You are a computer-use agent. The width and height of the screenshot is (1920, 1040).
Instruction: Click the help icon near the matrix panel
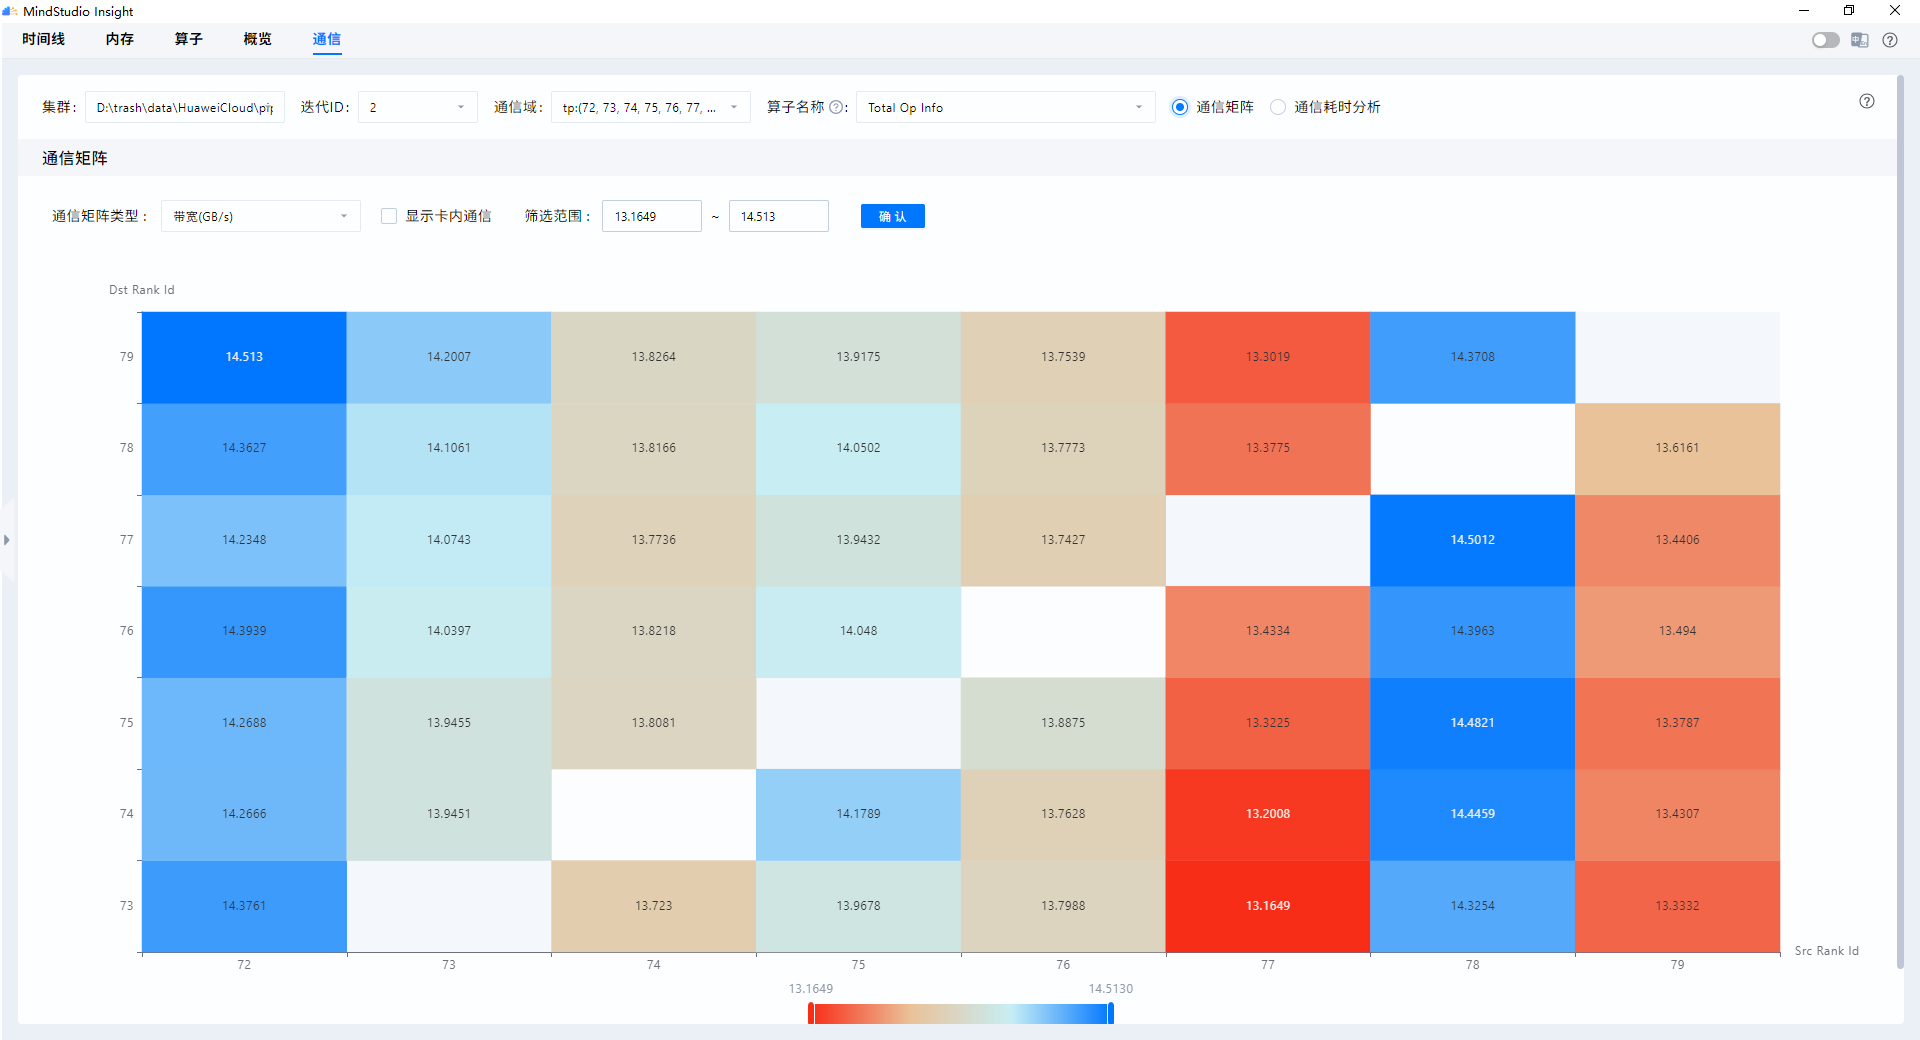point(1865,101)
